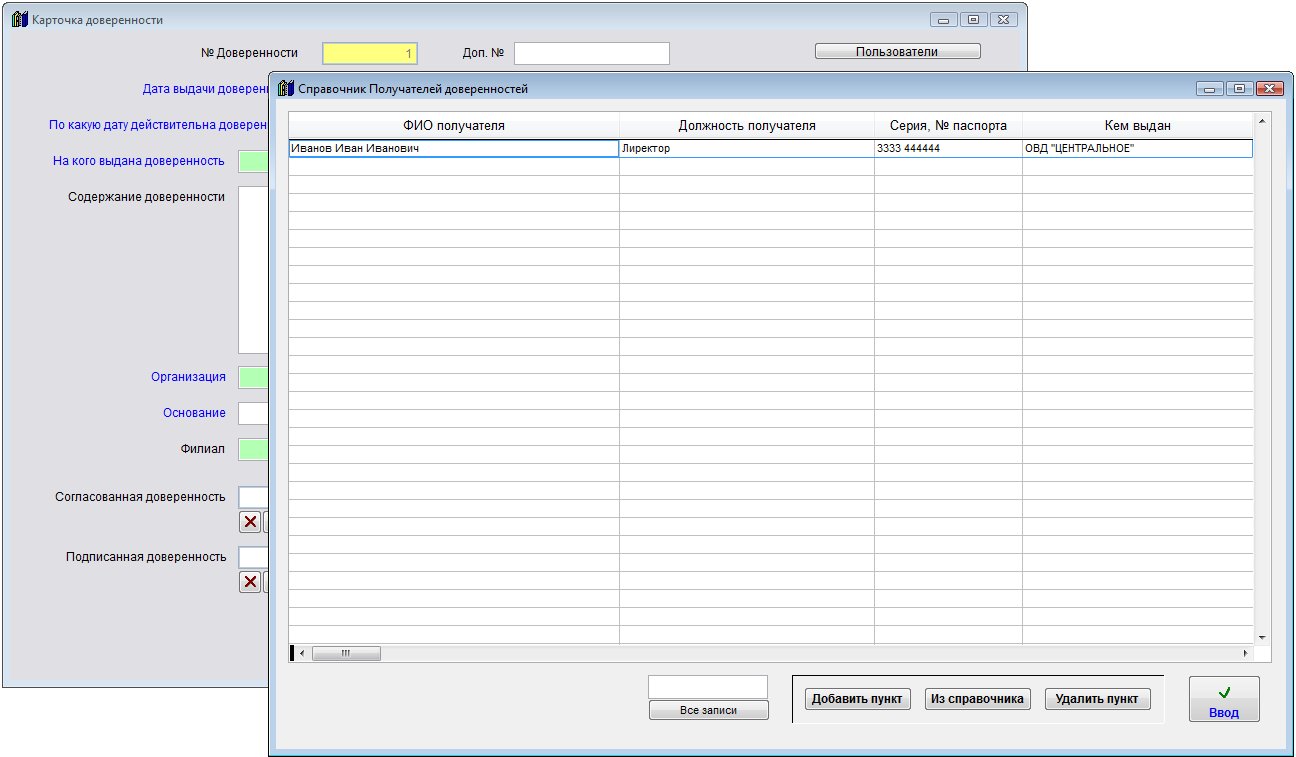Click the Серия, № паспорта column header
Viewport: 1296px width, 757px height.
tap(948, 125)
